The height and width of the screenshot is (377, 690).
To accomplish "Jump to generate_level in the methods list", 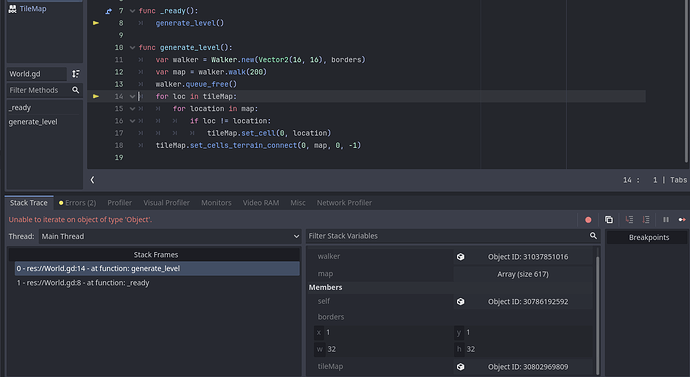I will (x=33, y=122).
